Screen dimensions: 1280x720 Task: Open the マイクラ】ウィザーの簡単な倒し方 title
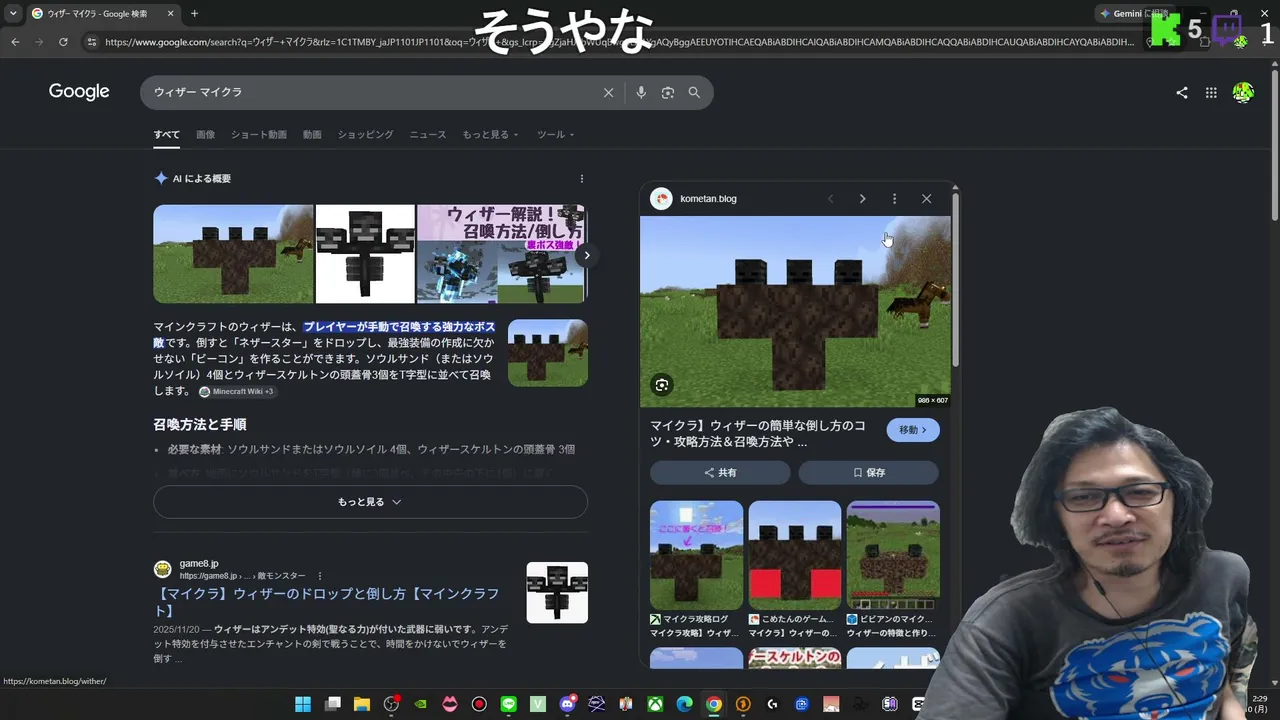[x=758, y=433]
